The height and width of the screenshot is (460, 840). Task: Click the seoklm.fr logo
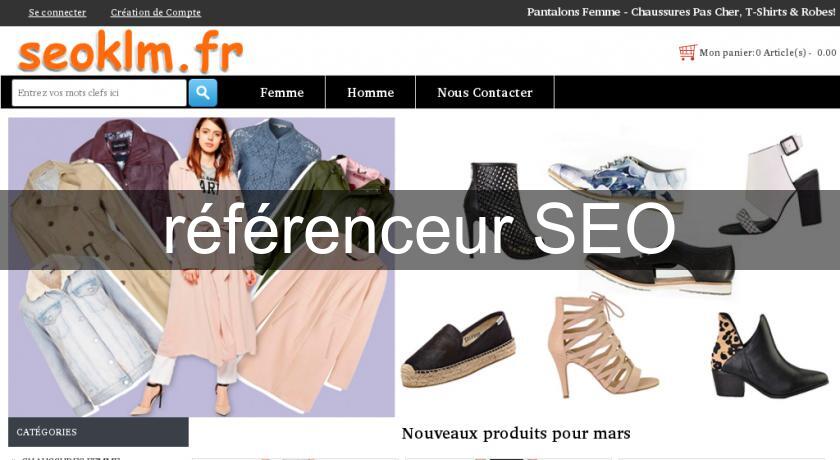coord(131,51)
